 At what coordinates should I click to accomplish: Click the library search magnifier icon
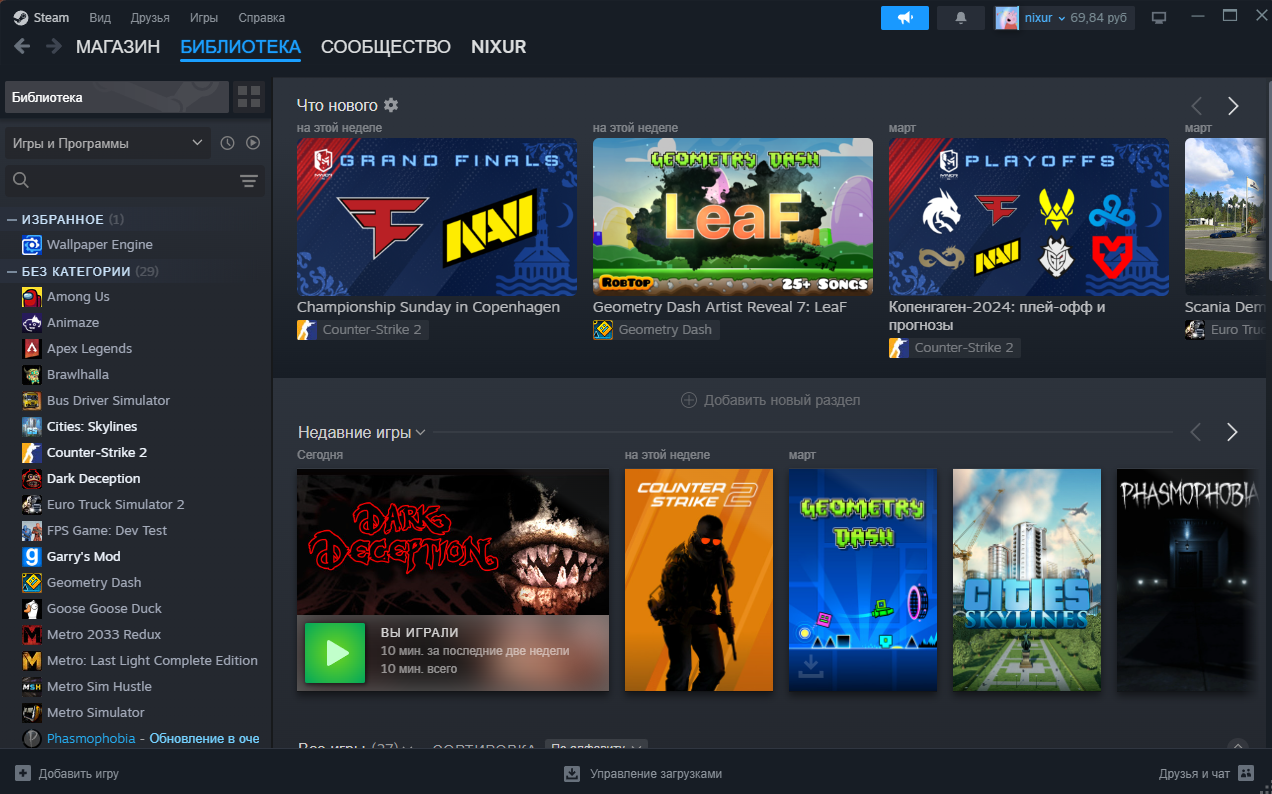pyautogui.click(x=21, y=181)
